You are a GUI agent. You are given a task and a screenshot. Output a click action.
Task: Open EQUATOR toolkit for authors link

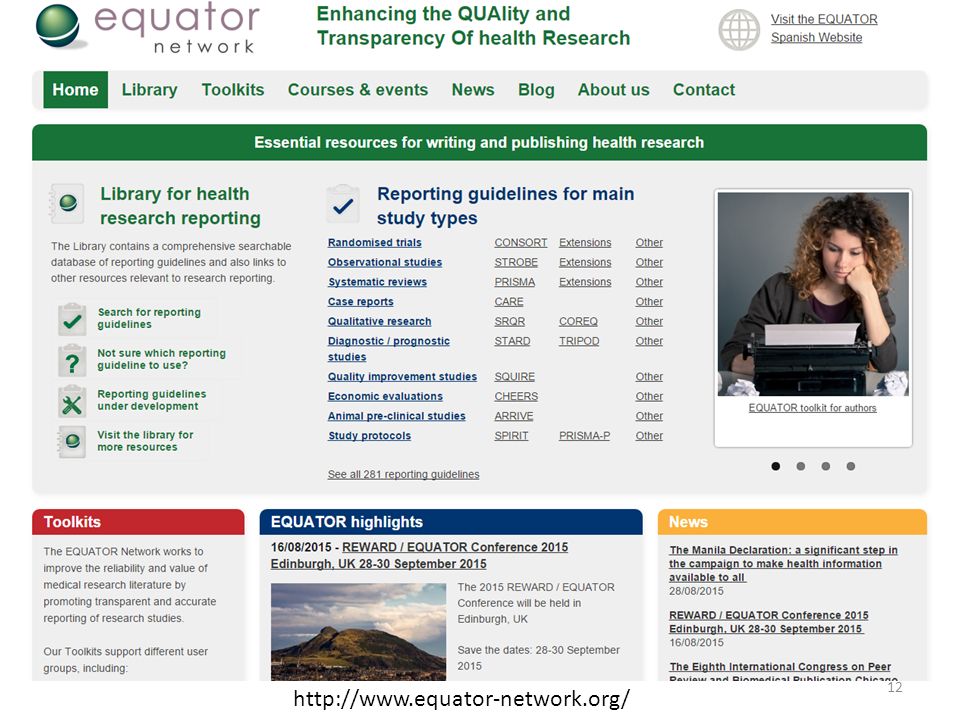(x=812, y=408)
